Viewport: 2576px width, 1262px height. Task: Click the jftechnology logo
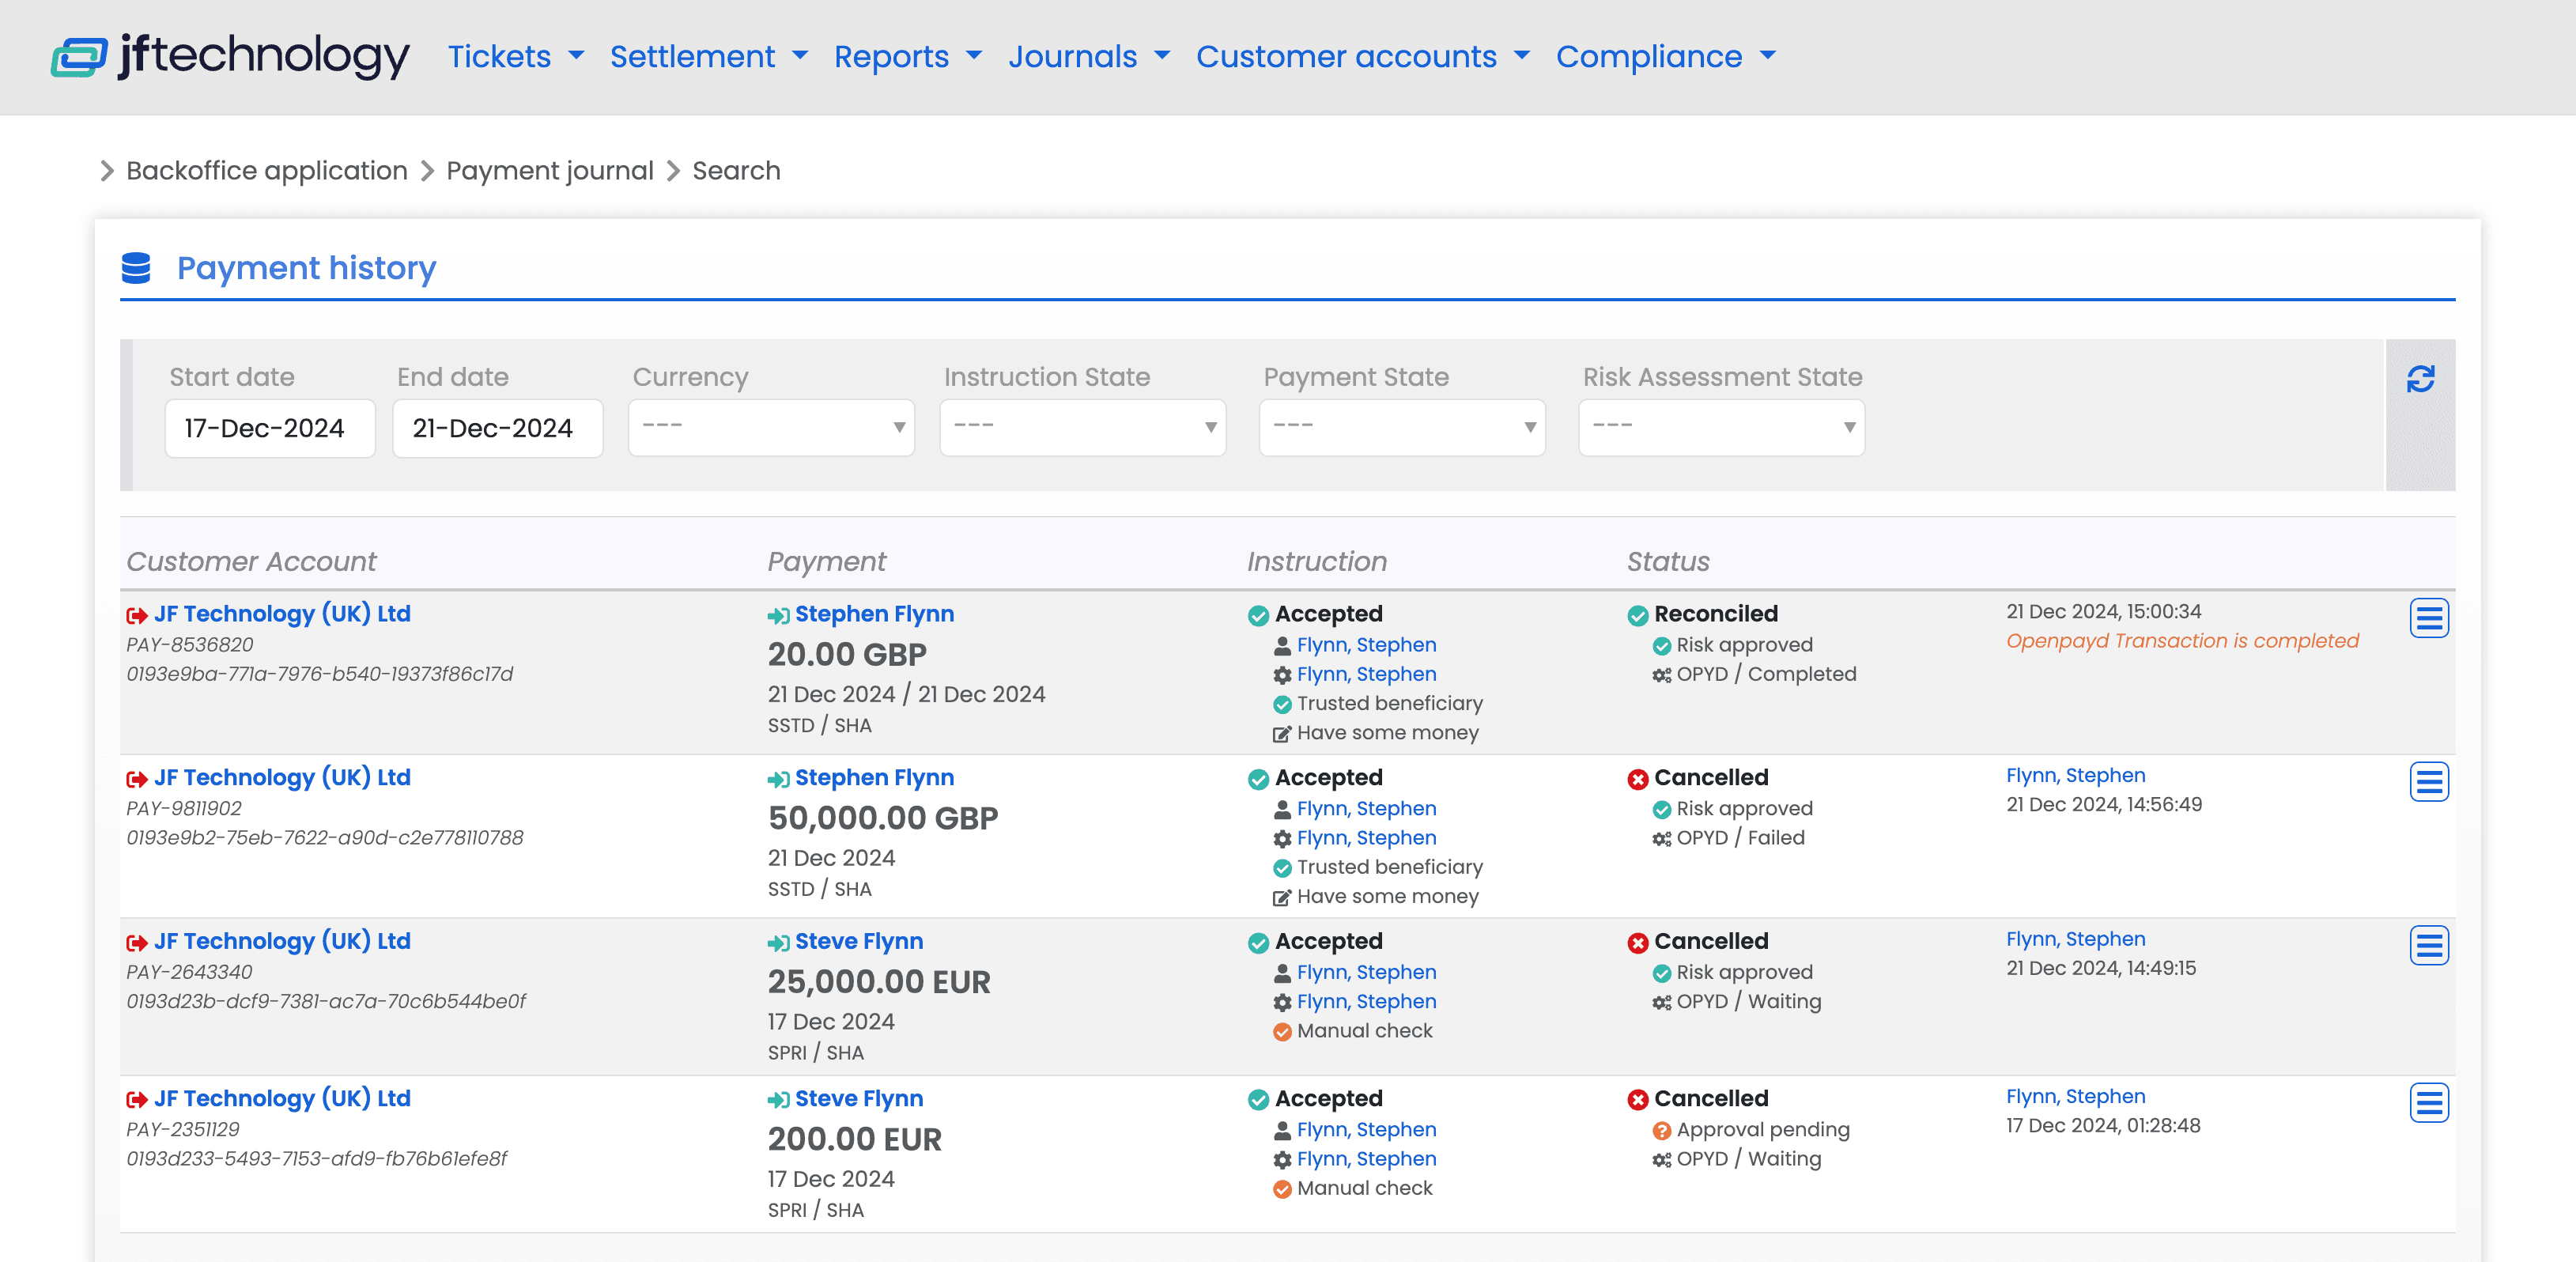pos(230,56)
